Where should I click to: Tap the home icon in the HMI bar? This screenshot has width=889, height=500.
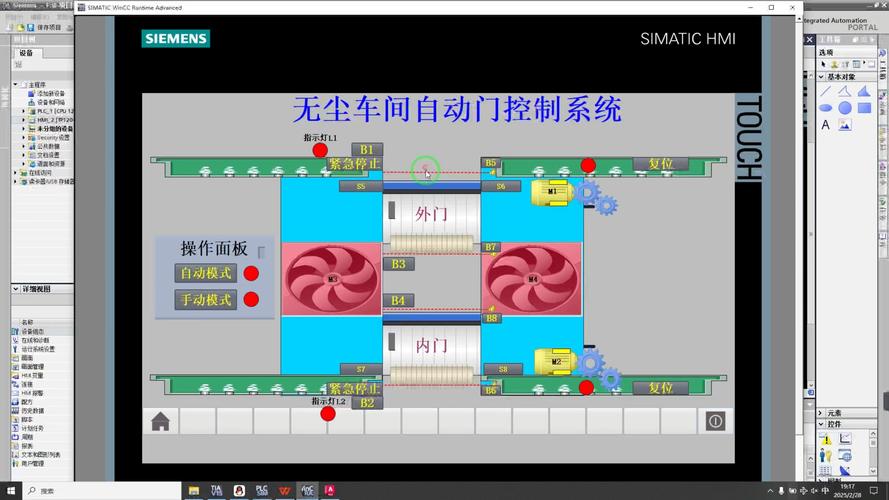click(x=160, y=421)
